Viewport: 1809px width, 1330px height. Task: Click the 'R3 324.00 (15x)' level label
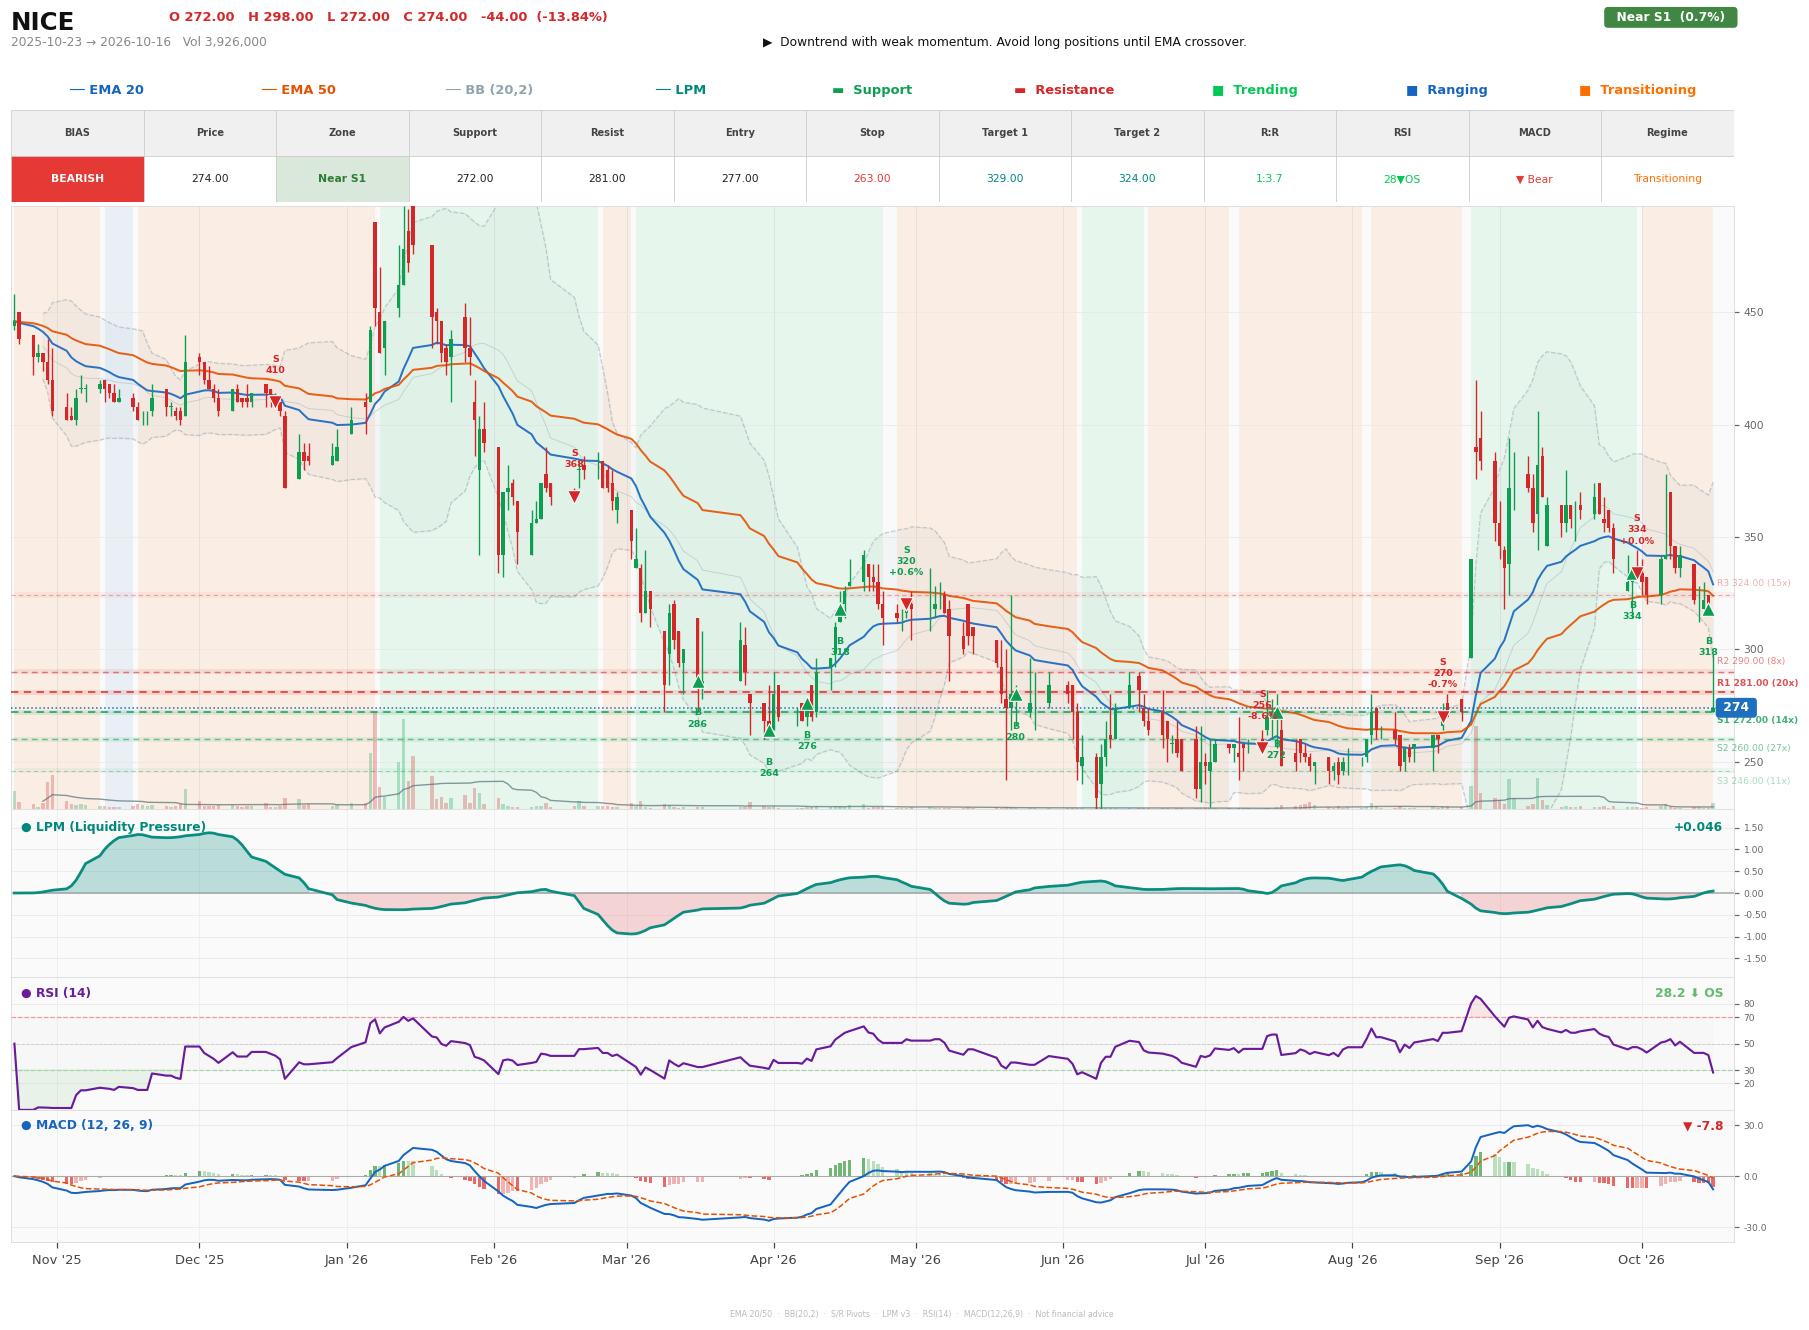click(x=1754, y=583)
